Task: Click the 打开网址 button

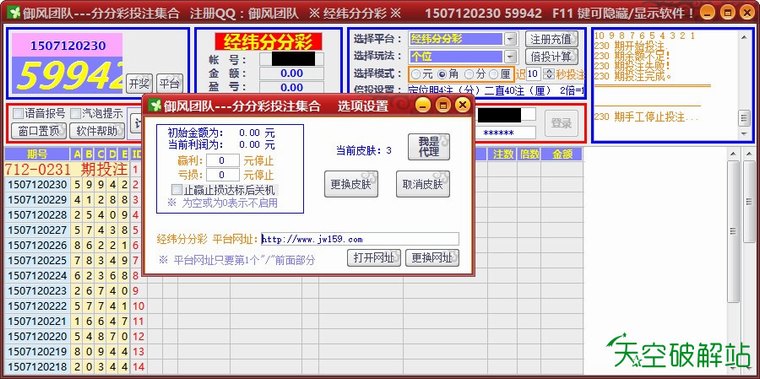Action: [x=374, y=258]
